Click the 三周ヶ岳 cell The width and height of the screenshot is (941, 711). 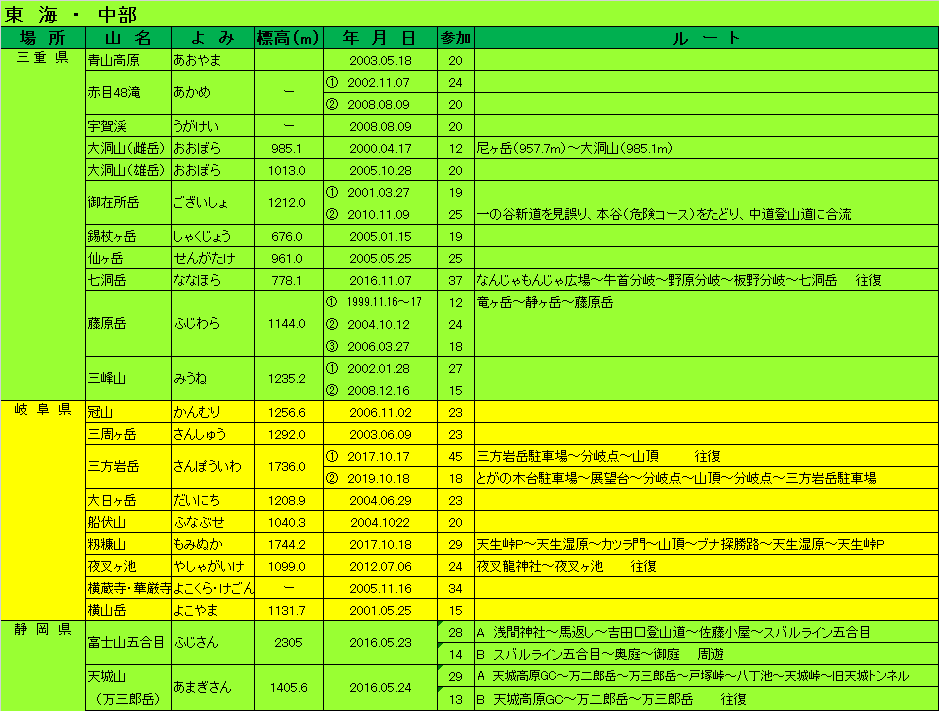click(x=128, y=434)
